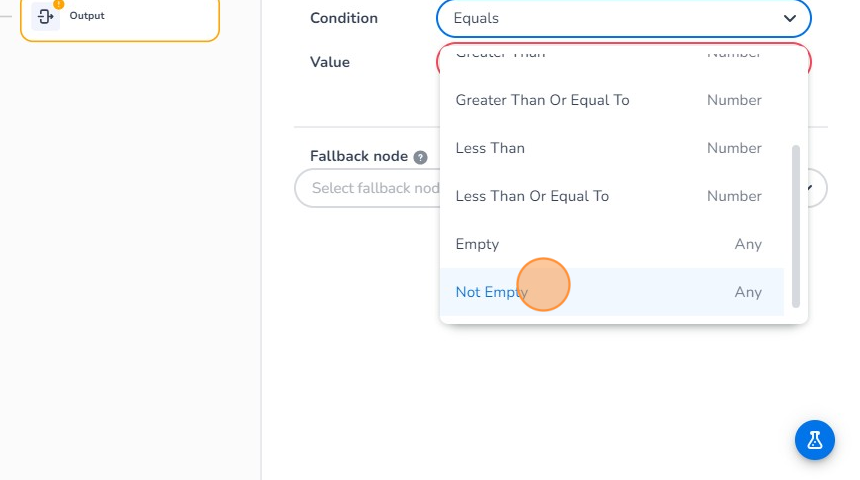This screenshot has width=860, height=480.
Task: Click the 'Fallback node' label text
Action: pos(359,157)
